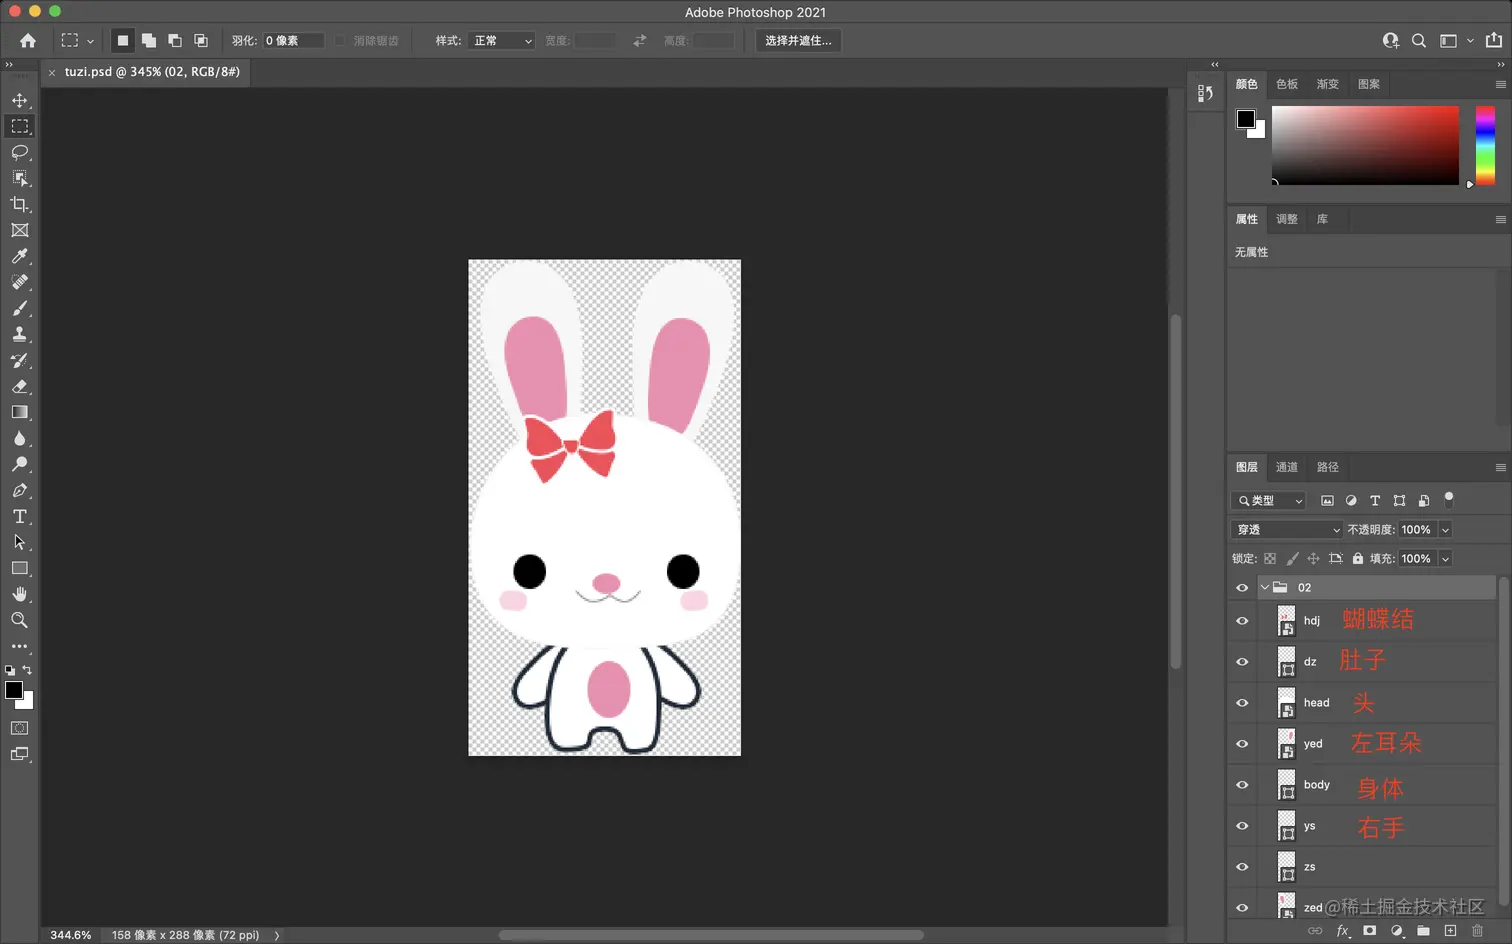Select the Dodge tool

[20, 464]
